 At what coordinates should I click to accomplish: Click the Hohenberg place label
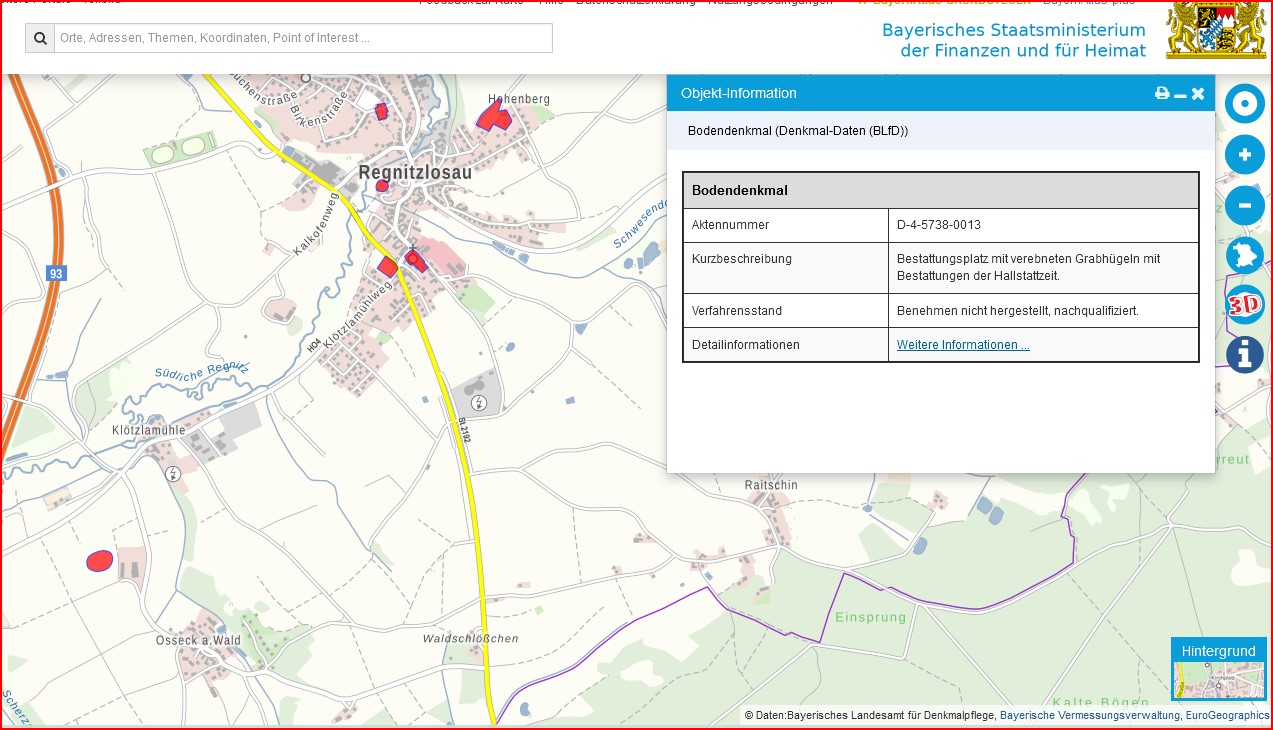519,99
